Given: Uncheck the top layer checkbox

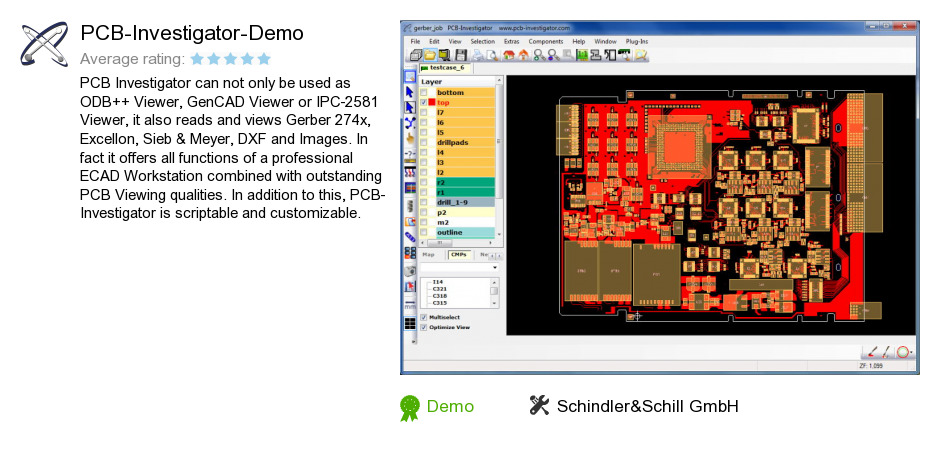Looking at the screenshot, I should click(423, 103).
